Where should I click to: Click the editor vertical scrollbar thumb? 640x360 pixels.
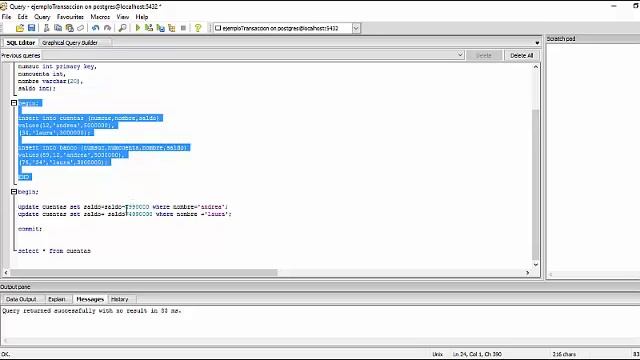click(536, 185)
